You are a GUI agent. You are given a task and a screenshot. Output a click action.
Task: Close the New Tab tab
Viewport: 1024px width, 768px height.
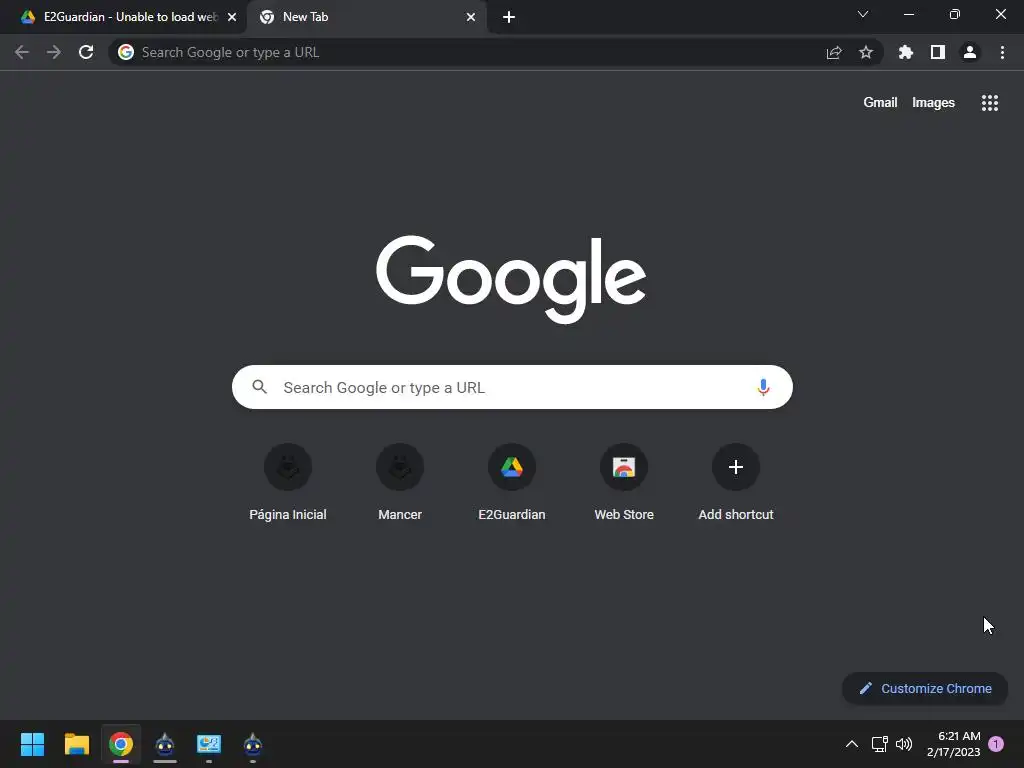pyautogui.click(x=471, y=17)
